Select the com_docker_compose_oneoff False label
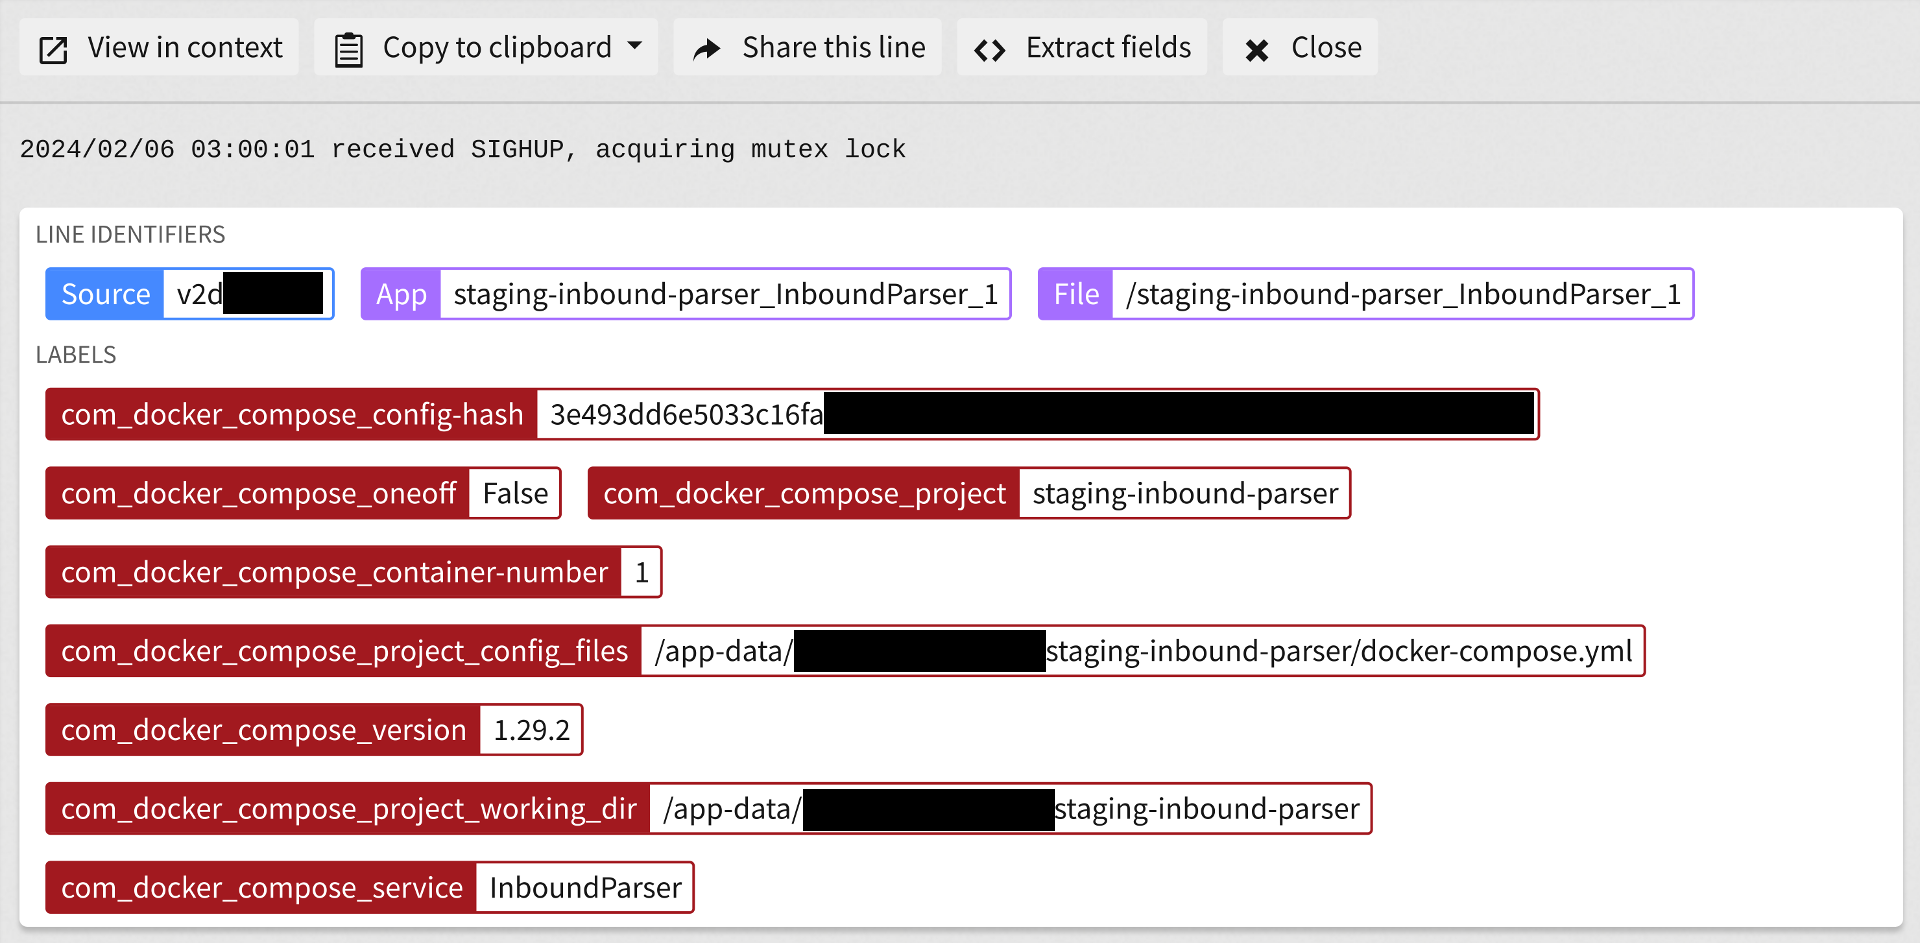This screenshot has width=1920, height=943. pyautogui.click(x=303, y=493)
